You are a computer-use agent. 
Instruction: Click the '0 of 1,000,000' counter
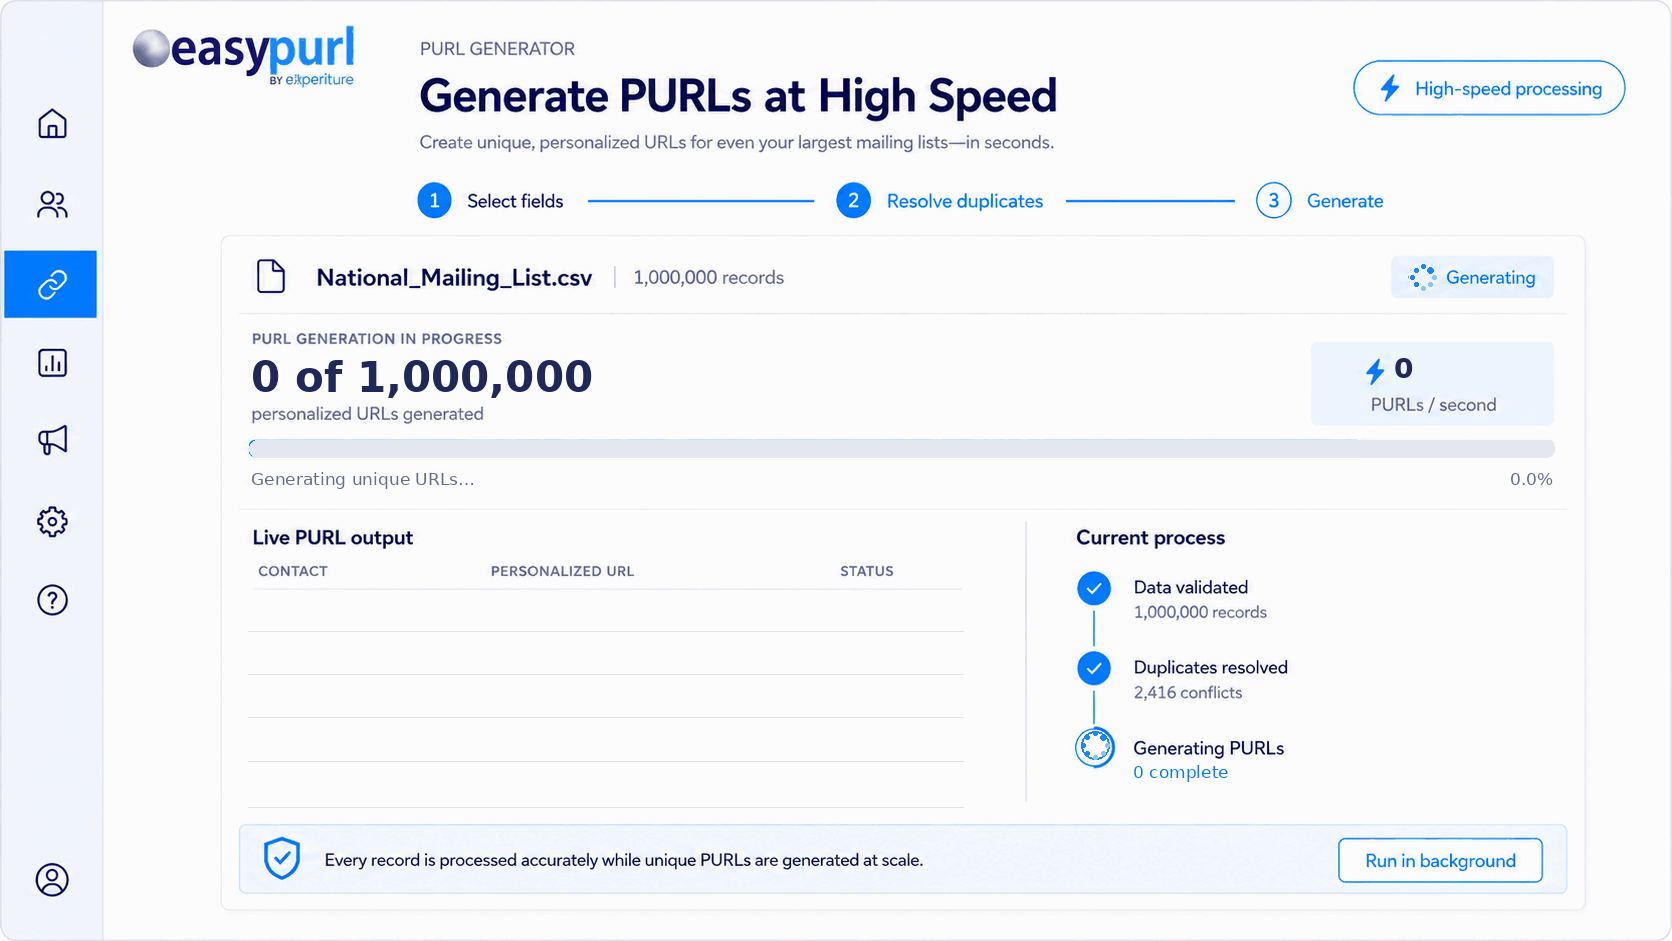422,376
